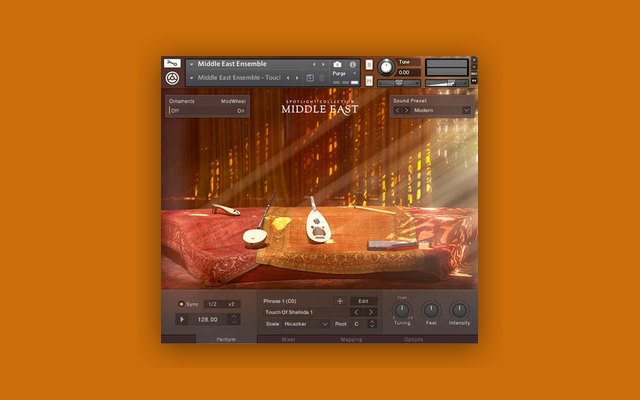
Task: Expand the Middle East Ensemble instrument menu arrow
Action: tap(191, 64)
